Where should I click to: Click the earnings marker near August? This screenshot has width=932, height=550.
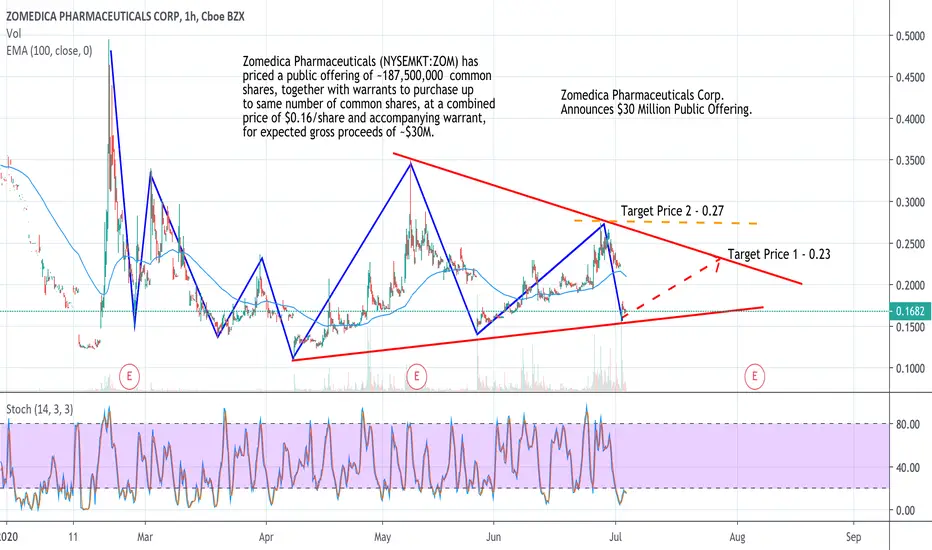755,376
